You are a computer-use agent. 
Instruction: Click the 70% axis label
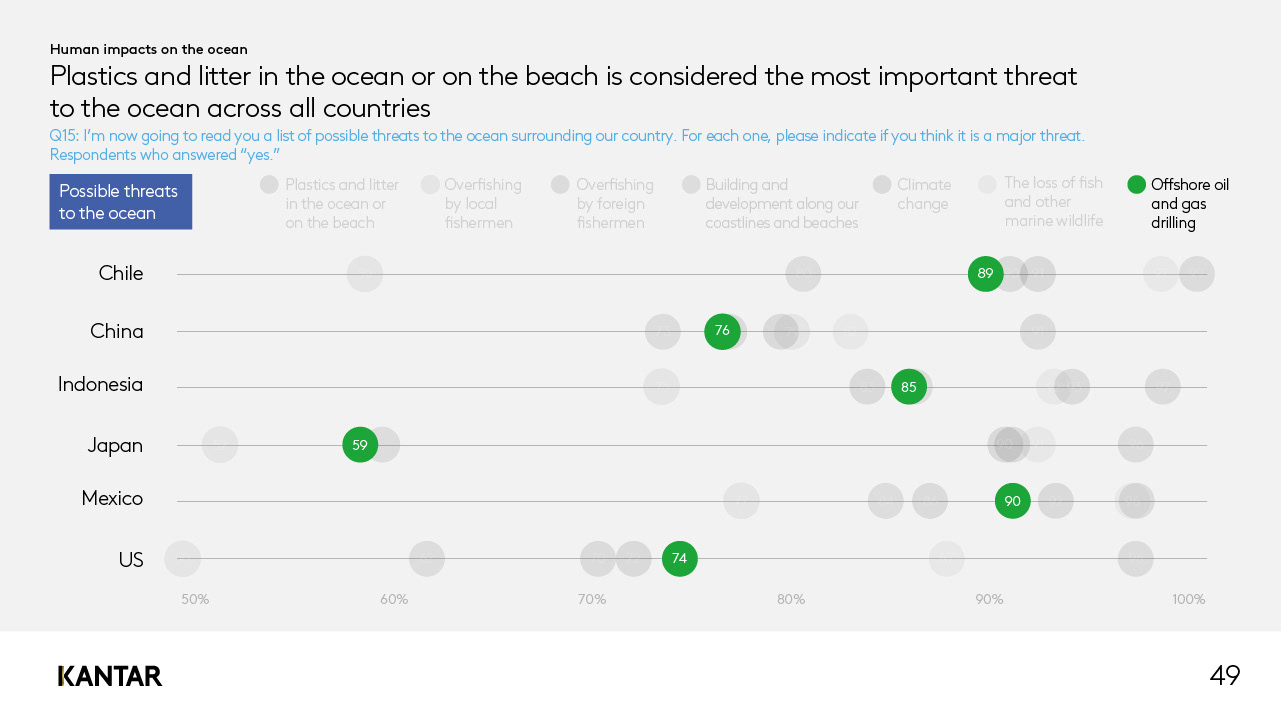[x=592, y=600]
